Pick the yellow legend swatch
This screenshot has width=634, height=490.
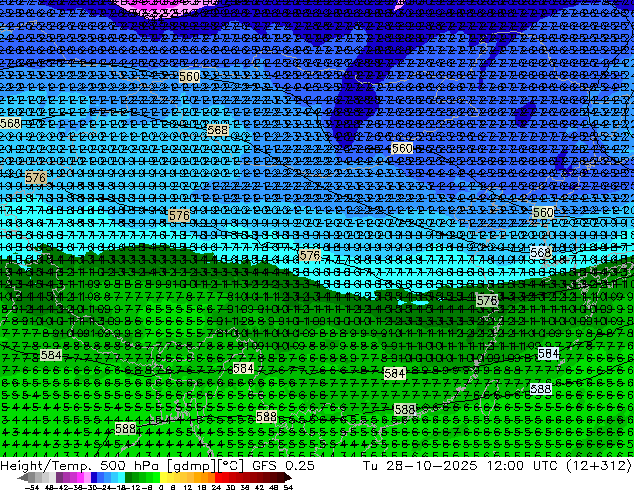tap(164, 477)
